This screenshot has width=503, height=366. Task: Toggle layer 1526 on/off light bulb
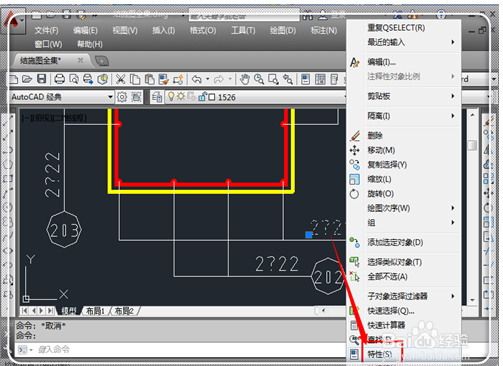(x=171, y=97)
